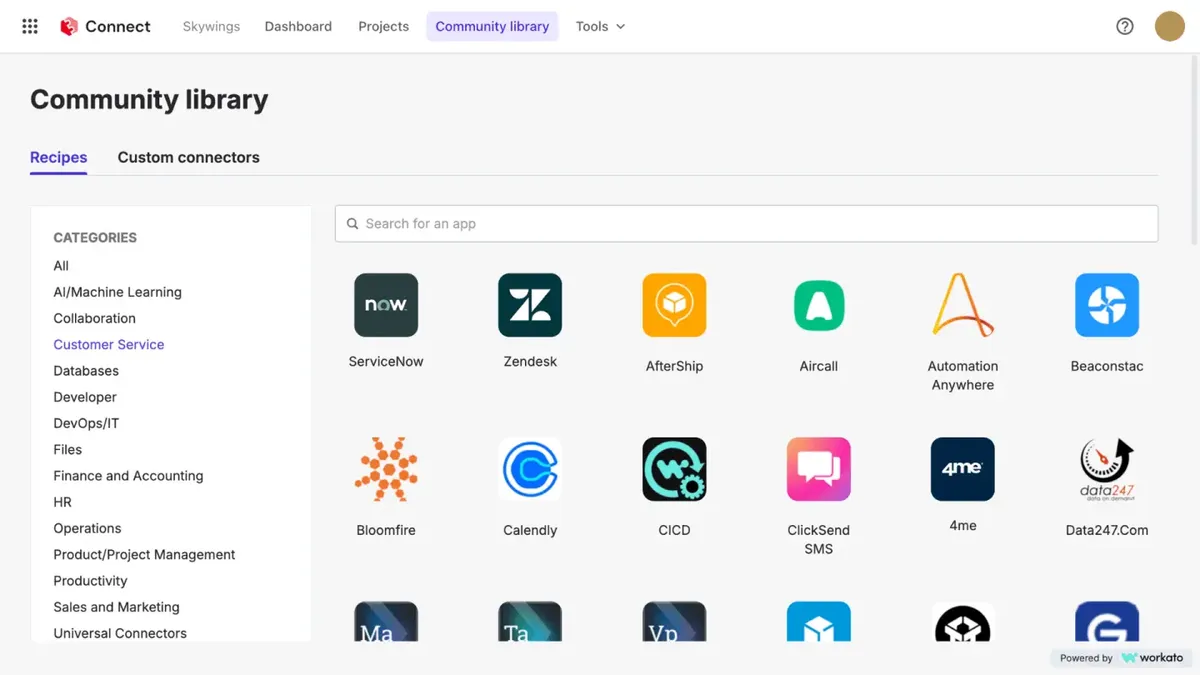Select the Collaboration category
This screenshot has width=1200, height=675.
94,318
